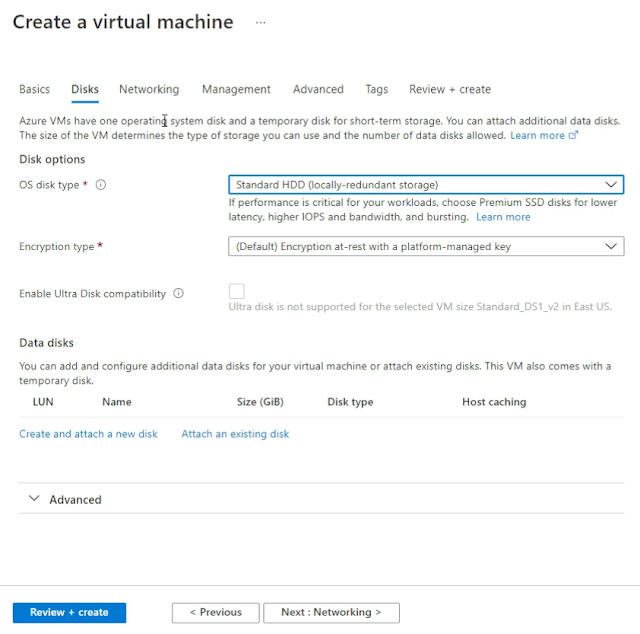This screenshot has height=634, width=640.
Task: Show info tooltip for OS disk type
Action: point(101,185)
